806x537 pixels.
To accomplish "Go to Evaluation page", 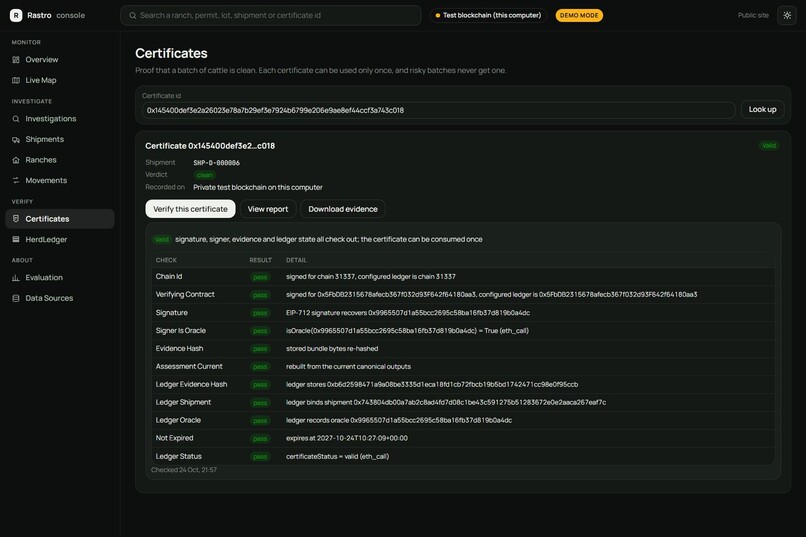I will [x=60, y=277].
